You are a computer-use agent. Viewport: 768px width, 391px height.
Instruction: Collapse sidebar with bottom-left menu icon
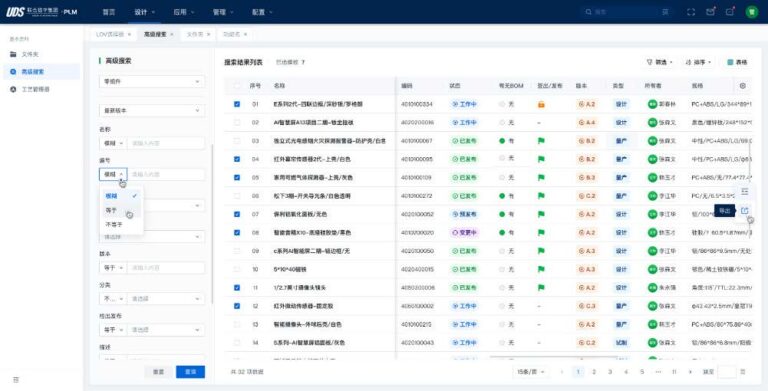point(16,380)
